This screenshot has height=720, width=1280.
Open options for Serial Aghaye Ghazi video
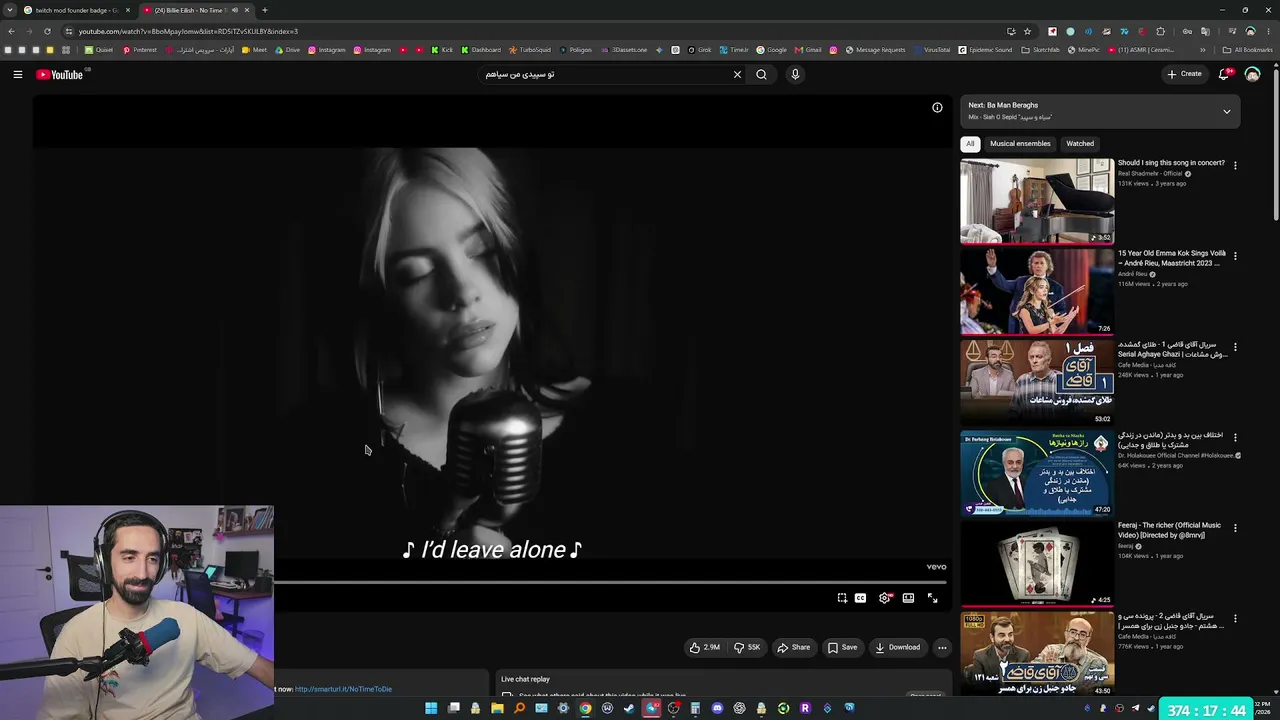pyautogui.click(x=1235, y=347)
